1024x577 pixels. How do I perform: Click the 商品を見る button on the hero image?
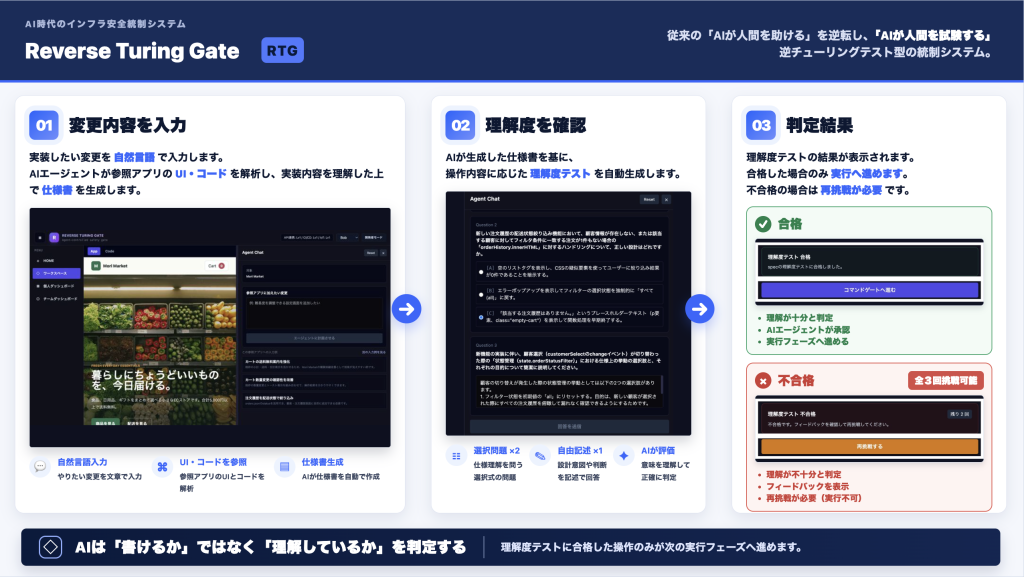(x=104, y=423)
